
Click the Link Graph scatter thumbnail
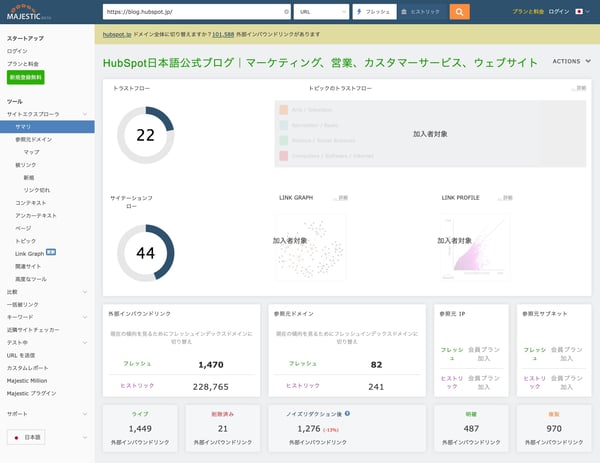pyautogui.click(x=310, y=247)
